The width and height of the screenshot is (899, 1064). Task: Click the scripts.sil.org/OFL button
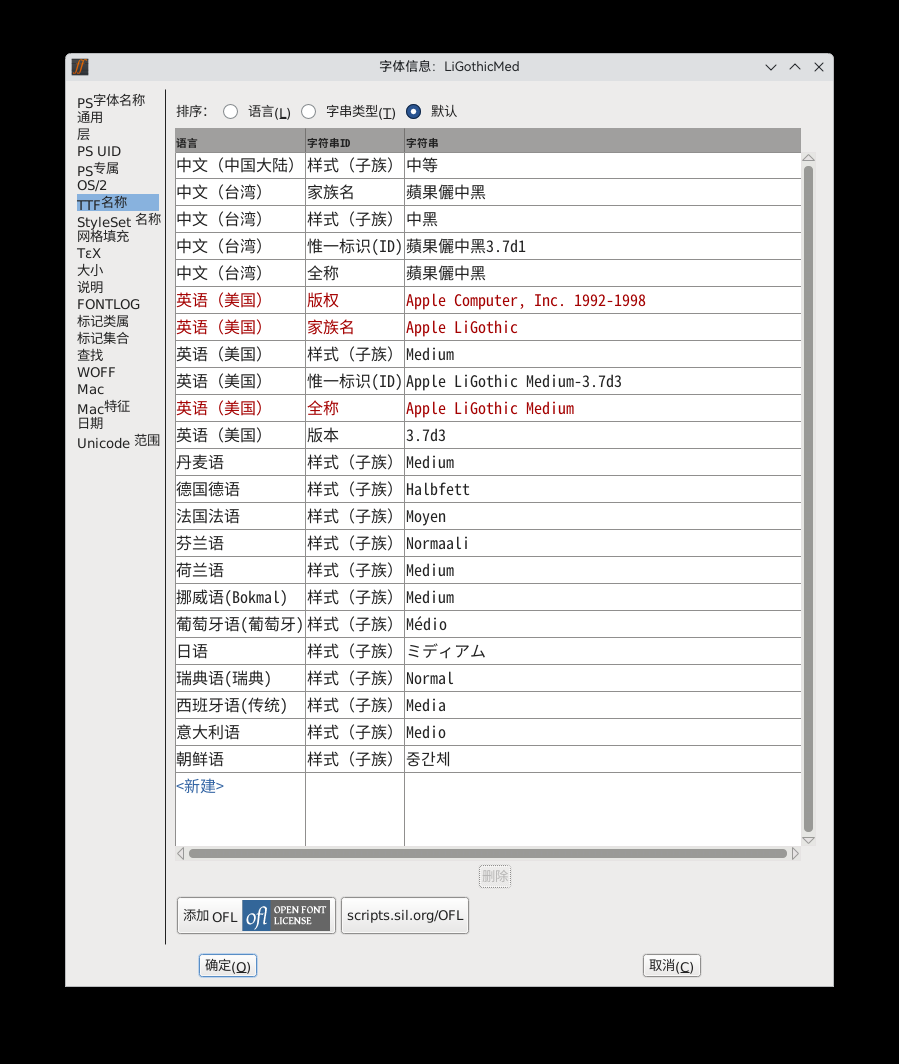coord(405,915)
